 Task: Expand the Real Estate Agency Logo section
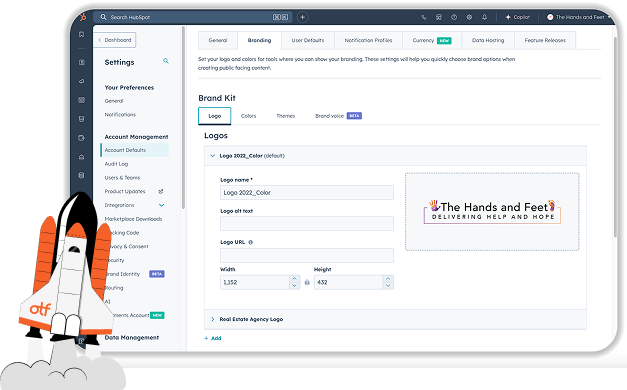212,319
